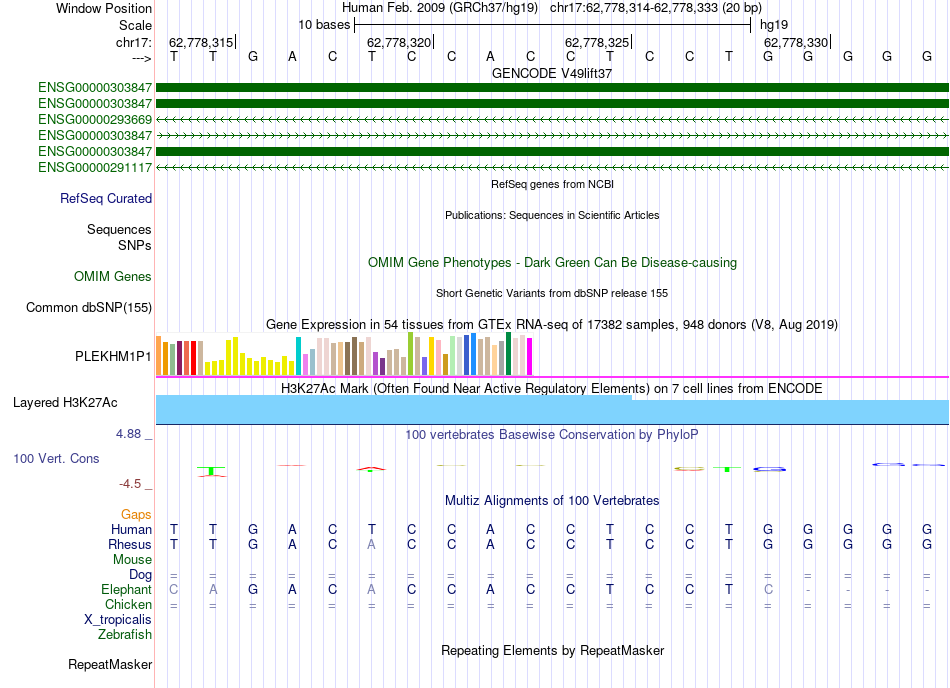Click the ENSG00000291117 leftward-arrow intron line

pos(552,167)
